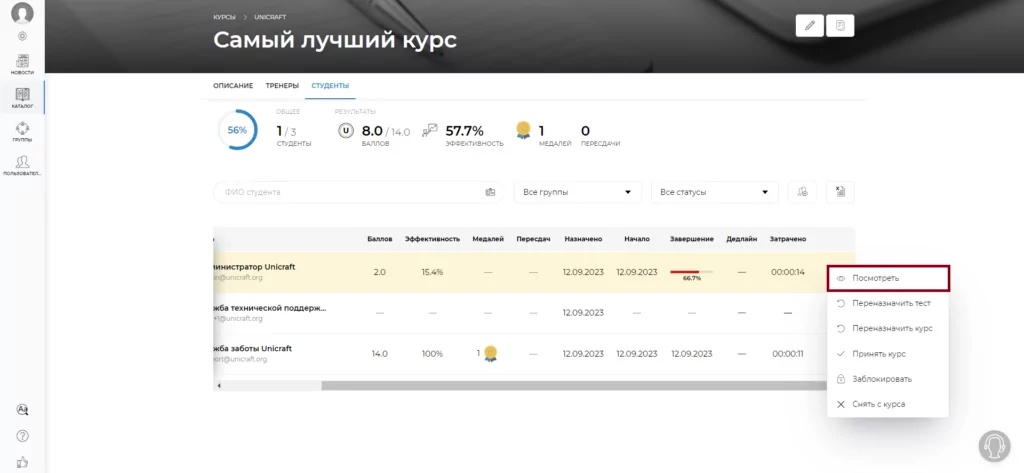Select the Студенты tab
Image resolution: width=1024 pixels, height=473 pixels.
pyautogui.click(x=330, y=86)
